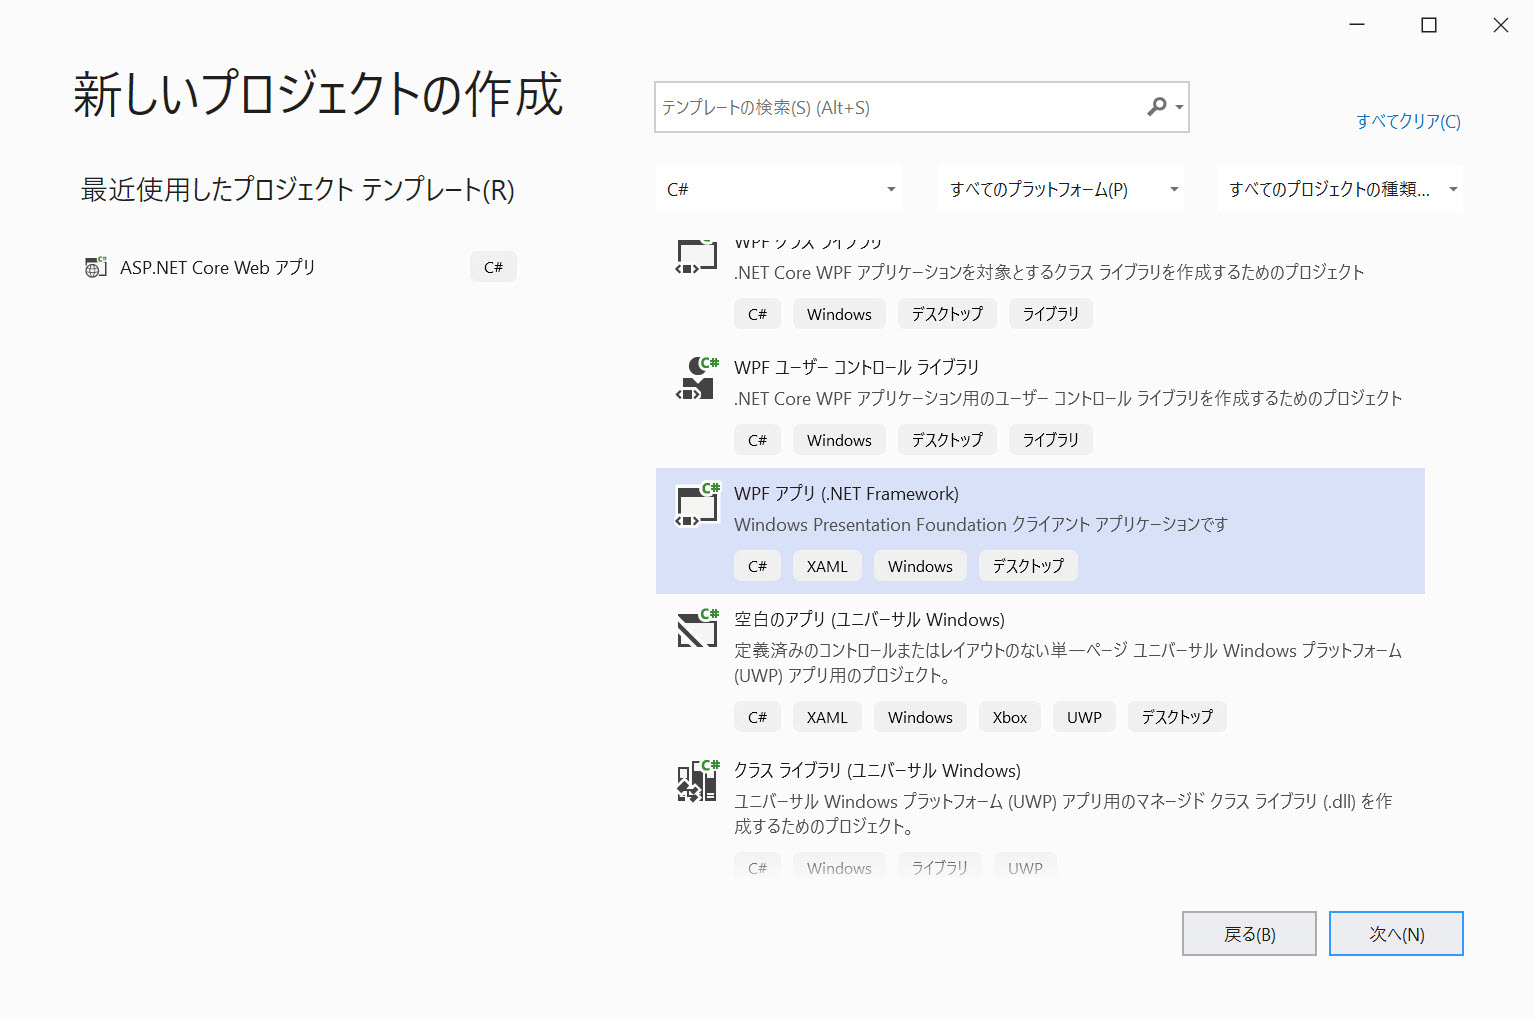Click WPF アプリ description Windows Presentation Foundation
1535x1020 pixels.
click(x=980, y=524)
